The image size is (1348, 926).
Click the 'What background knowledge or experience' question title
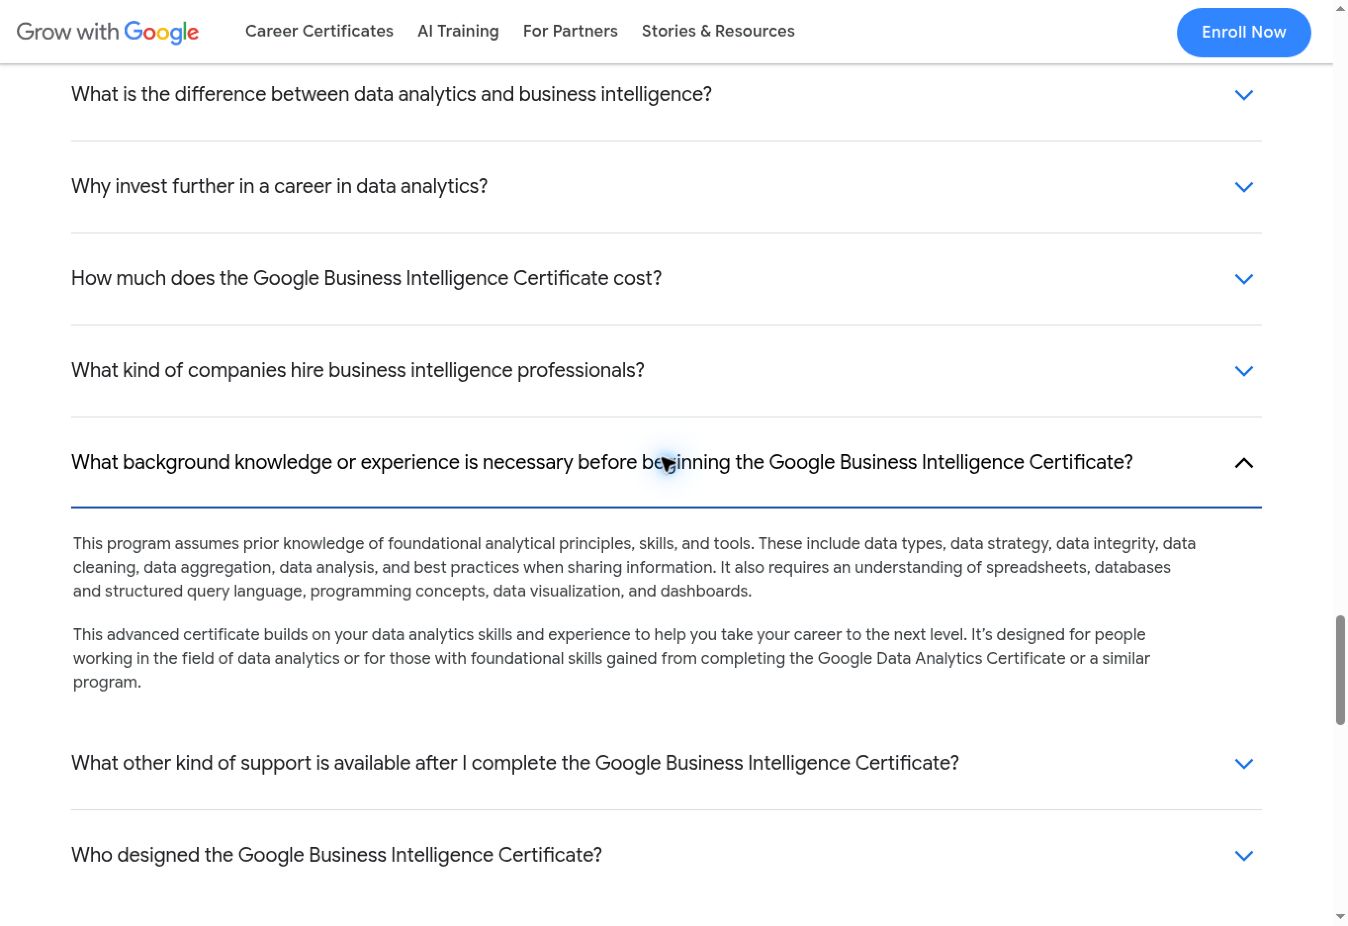pyautogui.click(x=602, y=462)
